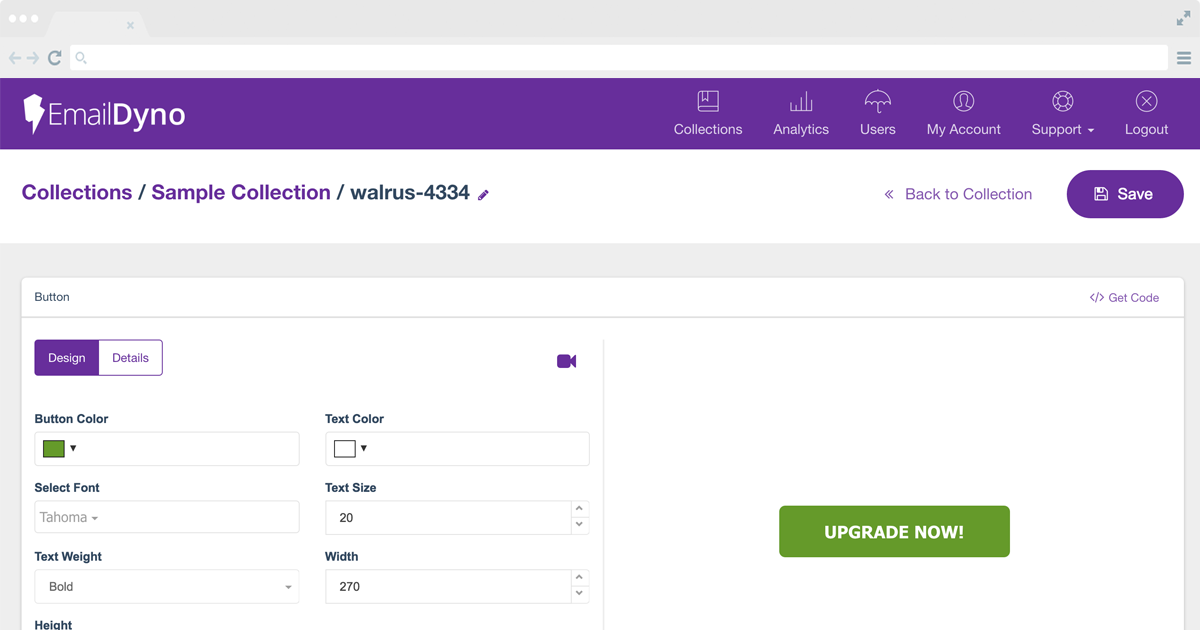Click the Back to Collection link
This screenshot has width=1200, height=630.
[958, 194]
